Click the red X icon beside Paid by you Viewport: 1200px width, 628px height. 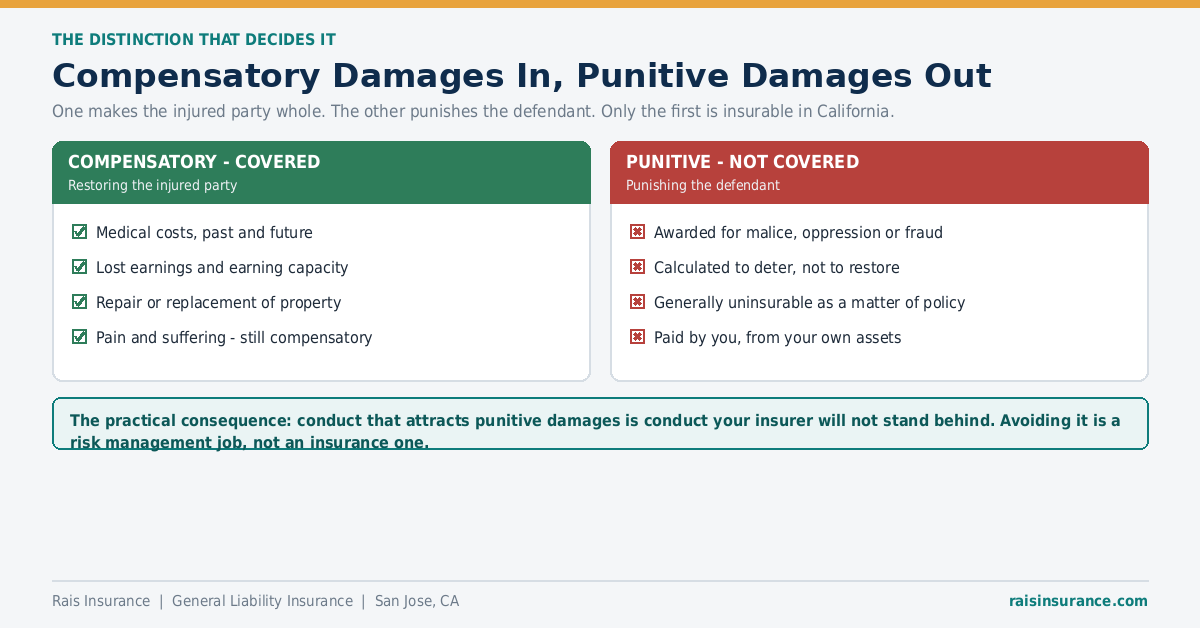click(x=637, y=337)
